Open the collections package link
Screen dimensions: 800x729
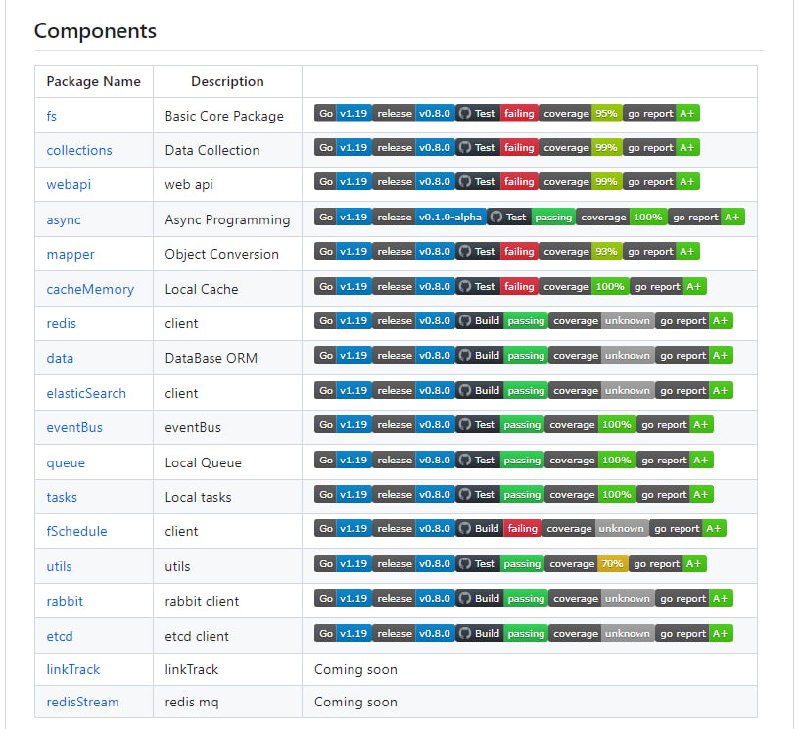tap(79, 150)
